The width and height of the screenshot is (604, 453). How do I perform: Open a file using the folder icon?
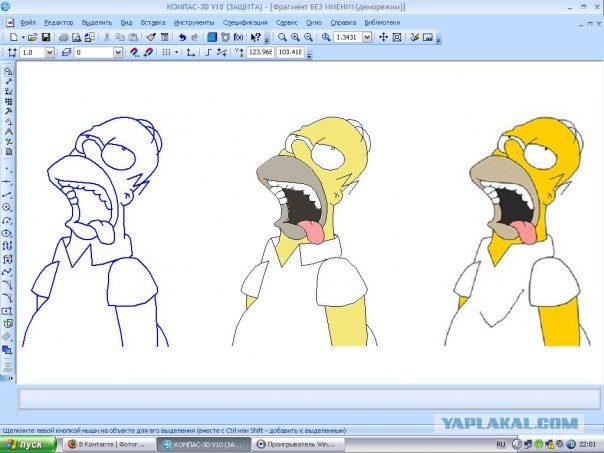[33, 37]
